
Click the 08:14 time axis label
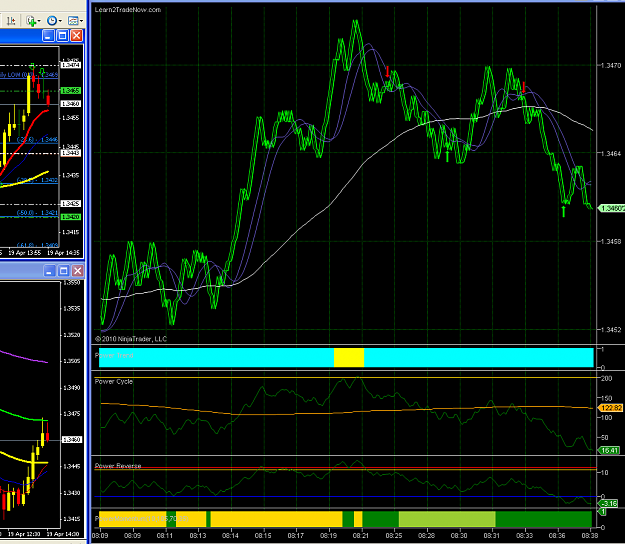[x=230, y=536]
